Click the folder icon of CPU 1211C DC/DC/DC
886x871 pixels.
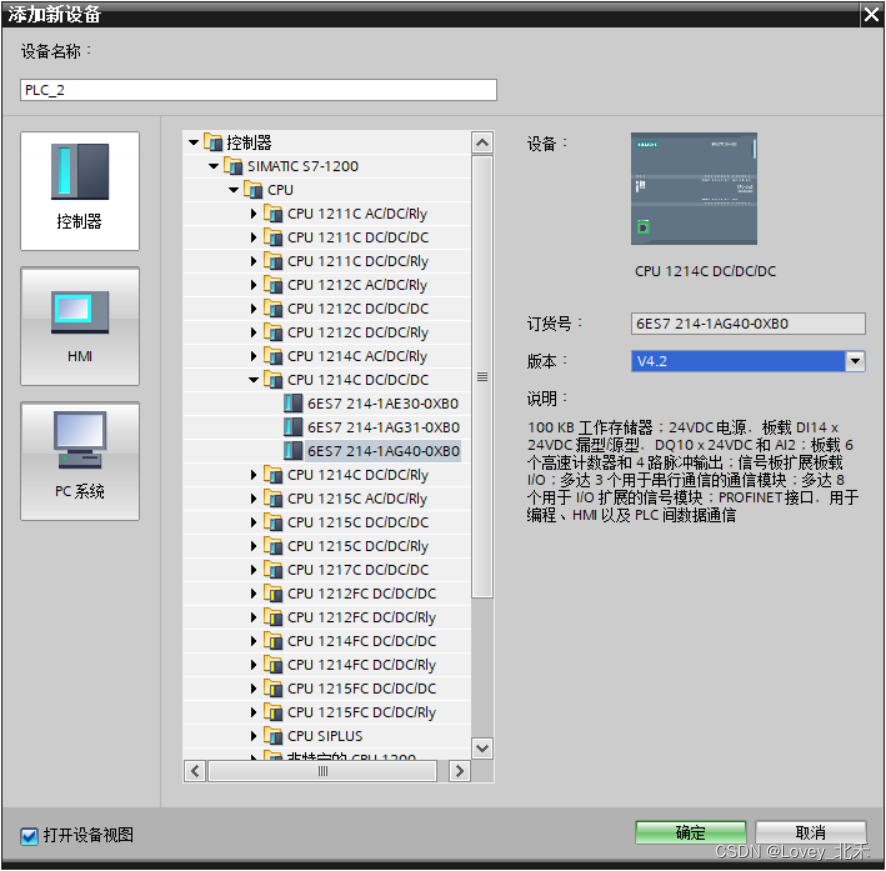[273, 237]
